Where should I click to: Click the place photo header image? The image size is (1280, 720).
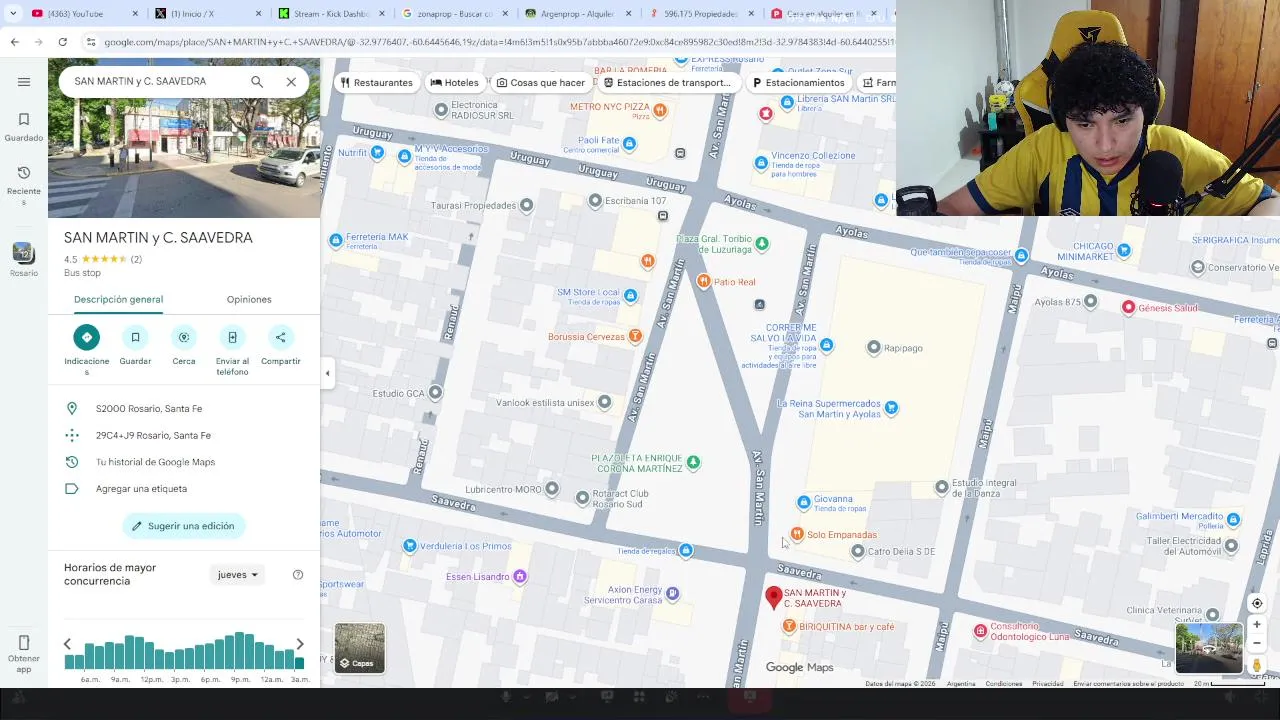tap(184, 158)
